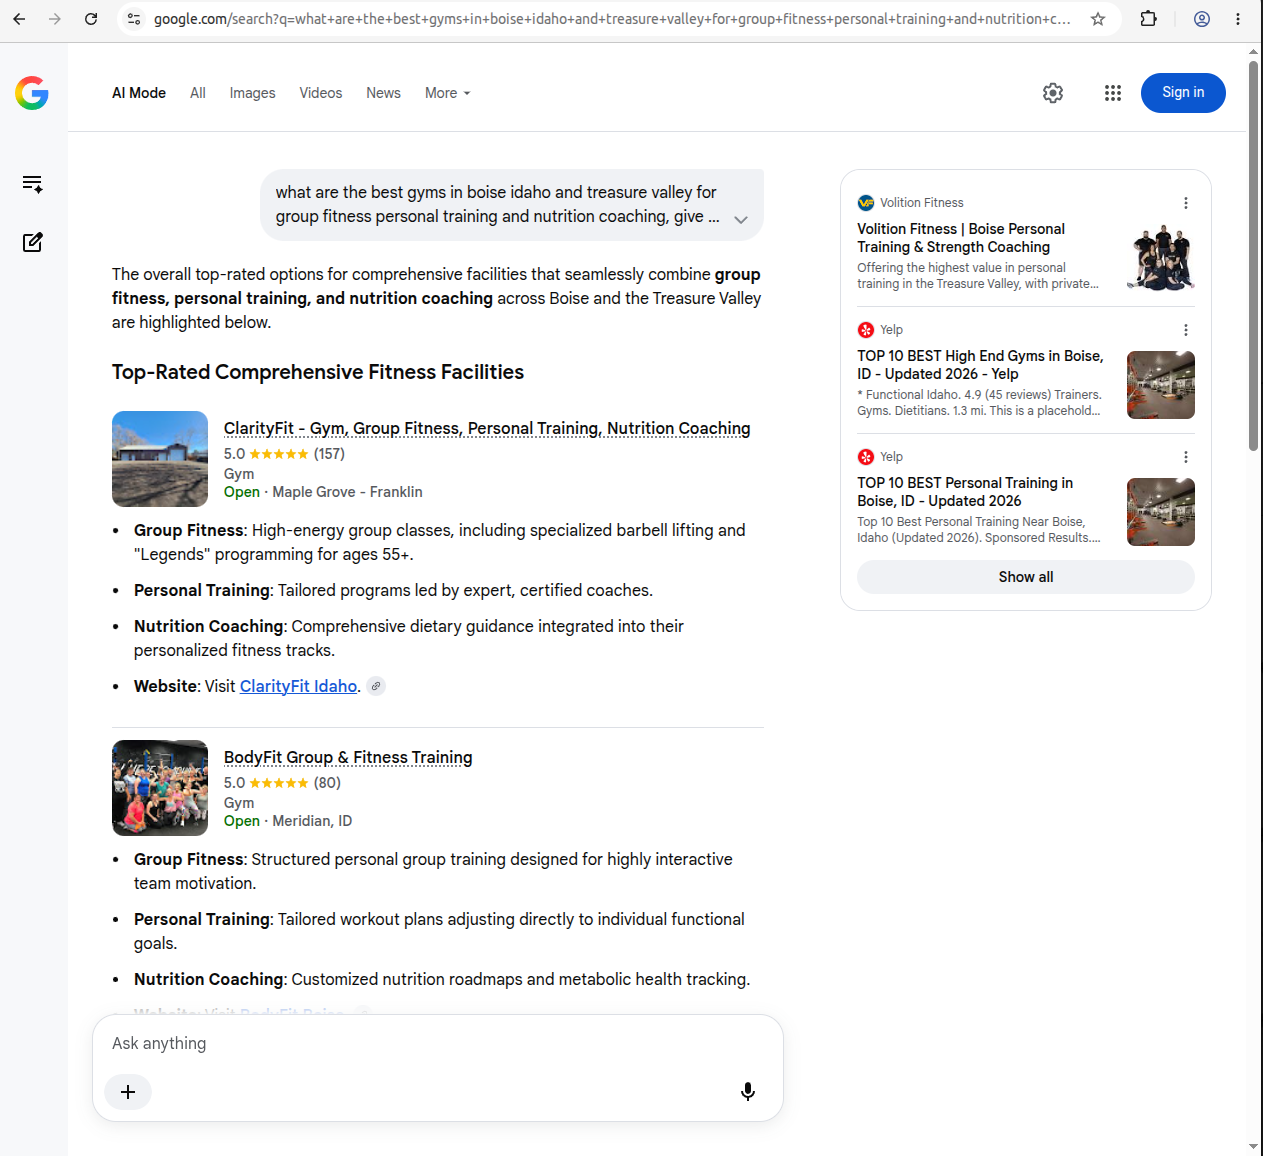
Task: Click the page vertical scrollbar thumb
Action: (1253, 256)
